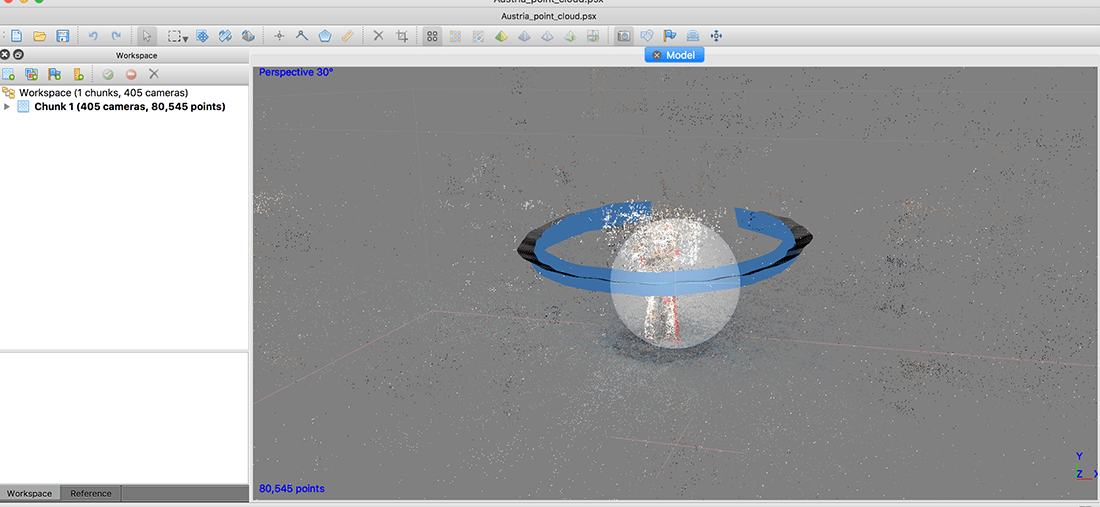The height and width of the screenshot is (507, 1100).
Task: Delete selection with the toolbar X icon
Action: (x=378, y=36)
